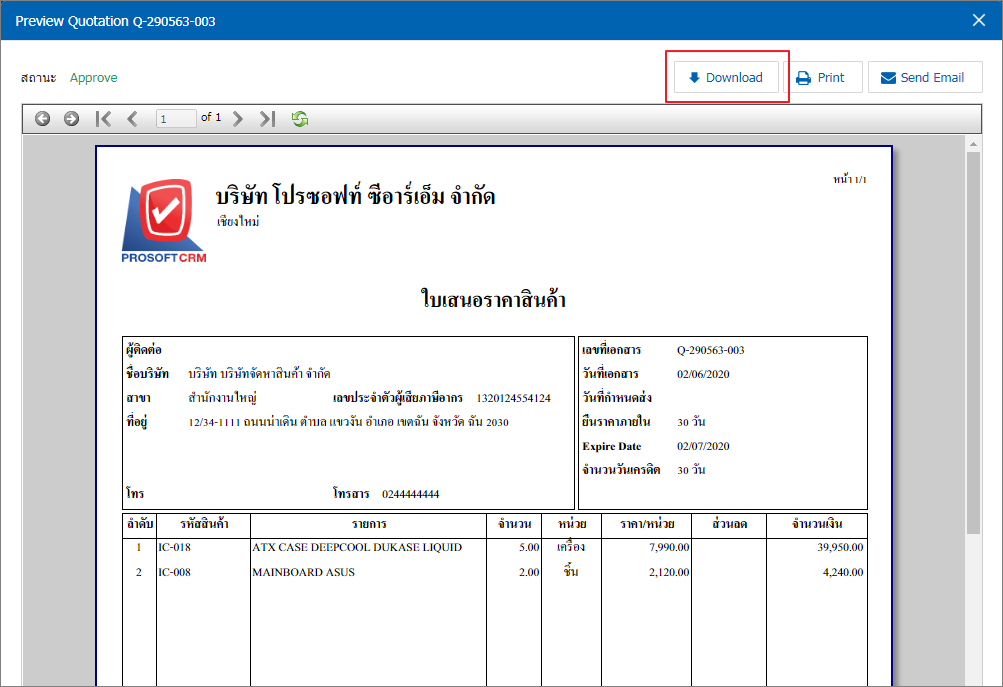Click unit price 2,120.00
The height and width of the screenshot is (687, 1003).
(x=669, y=572)
